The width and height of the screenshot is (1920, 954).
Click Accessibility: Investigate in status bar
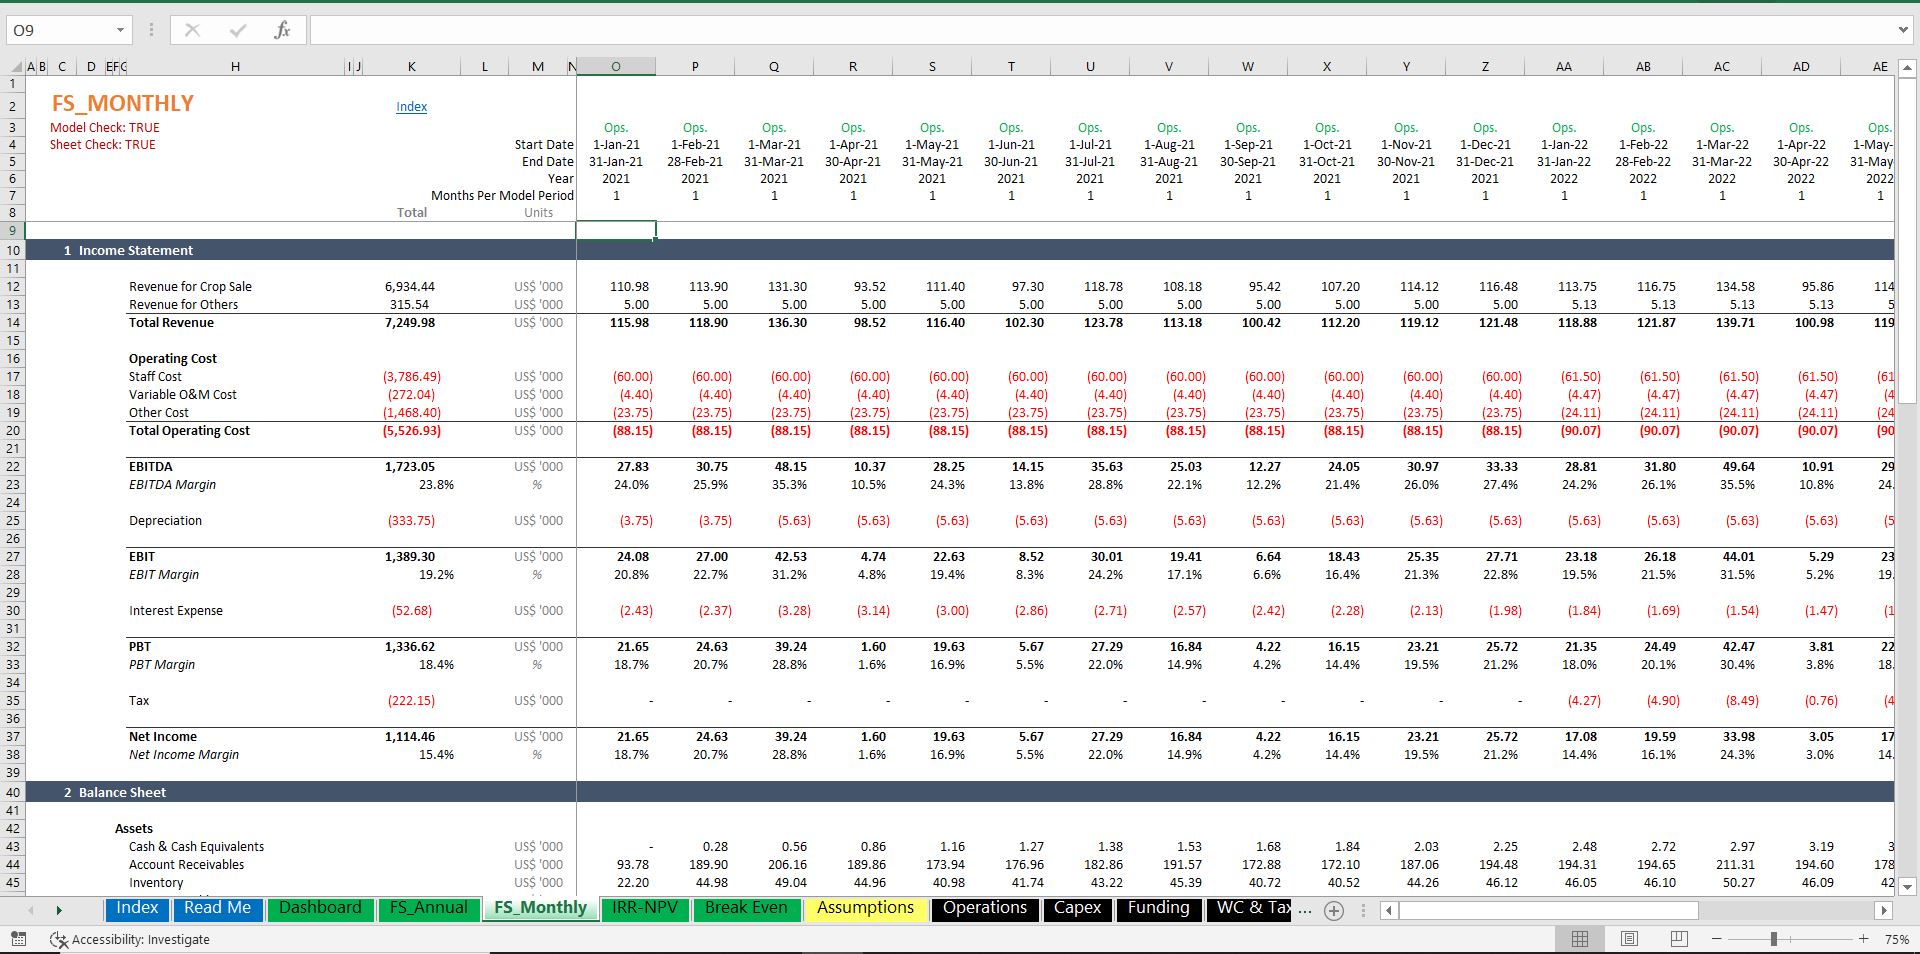pos(130,939)
